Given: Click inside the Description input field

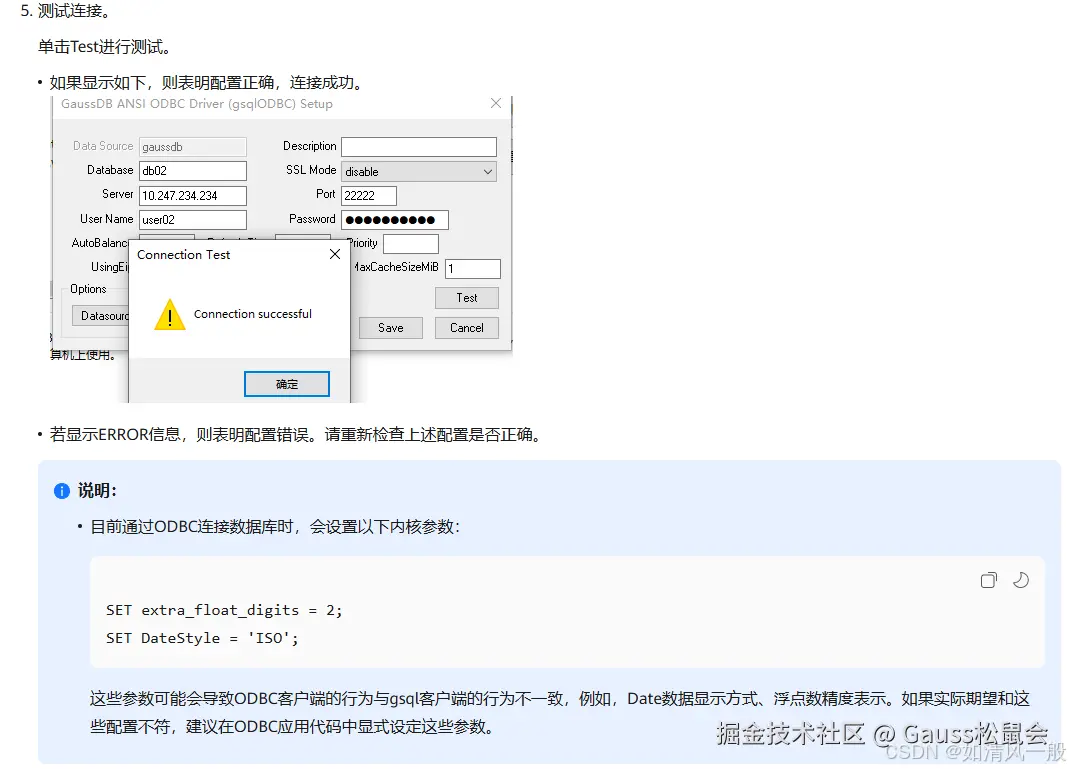Looking at the screenshot, I should pyautogui.click(x=418, y=146).
